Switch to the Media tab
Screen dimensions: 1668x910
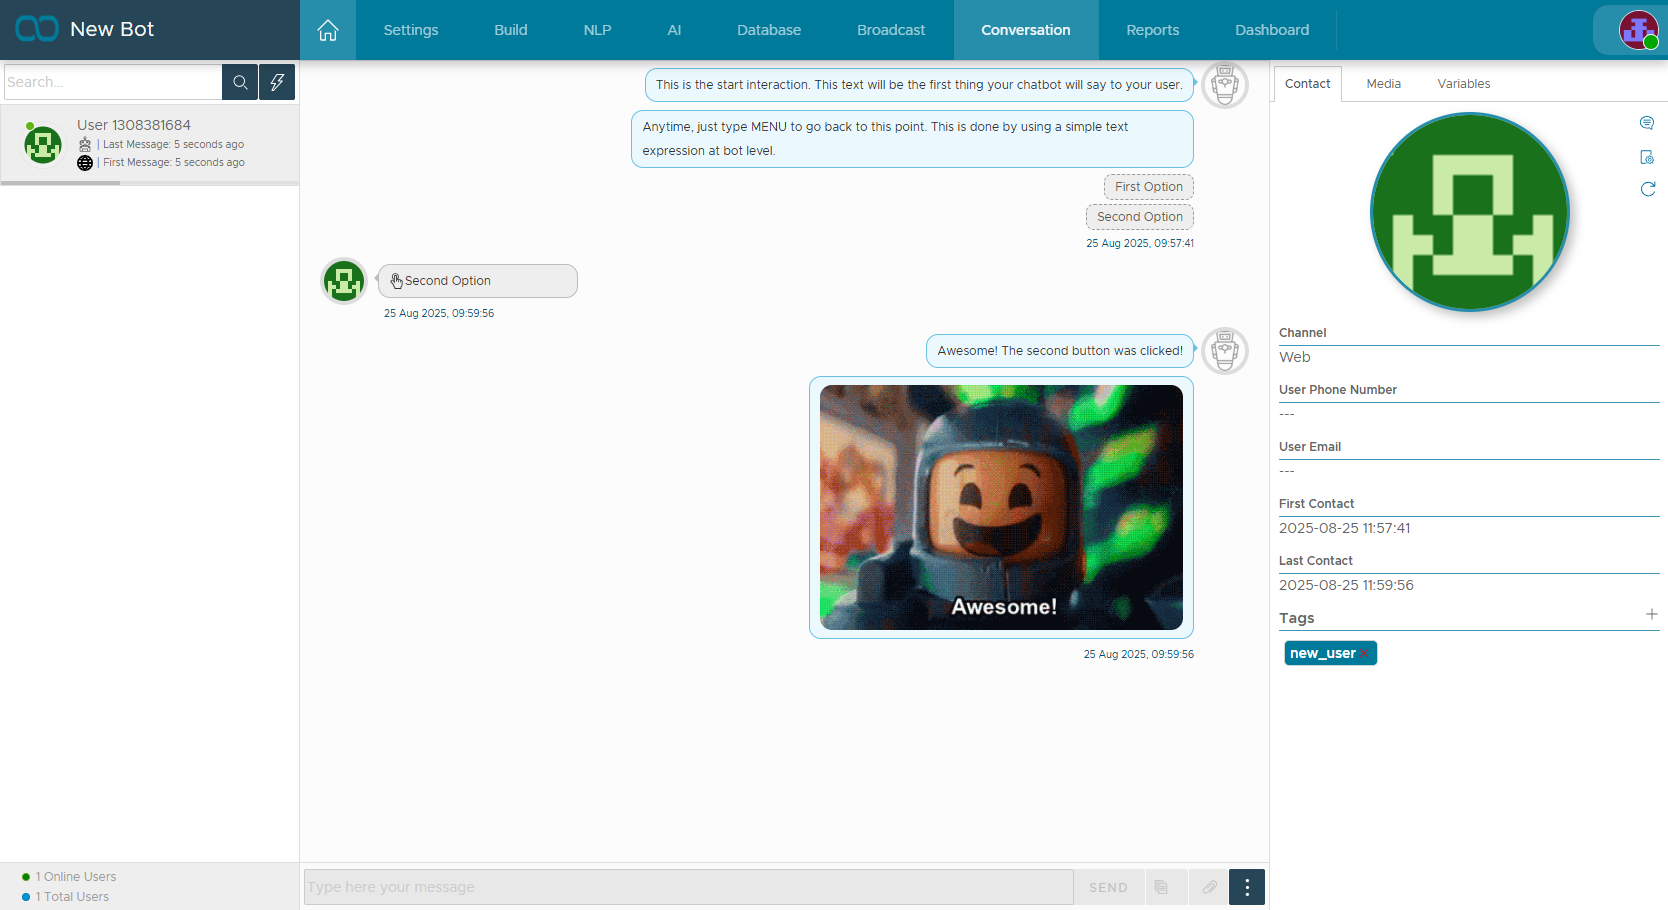click(1383, 84)
